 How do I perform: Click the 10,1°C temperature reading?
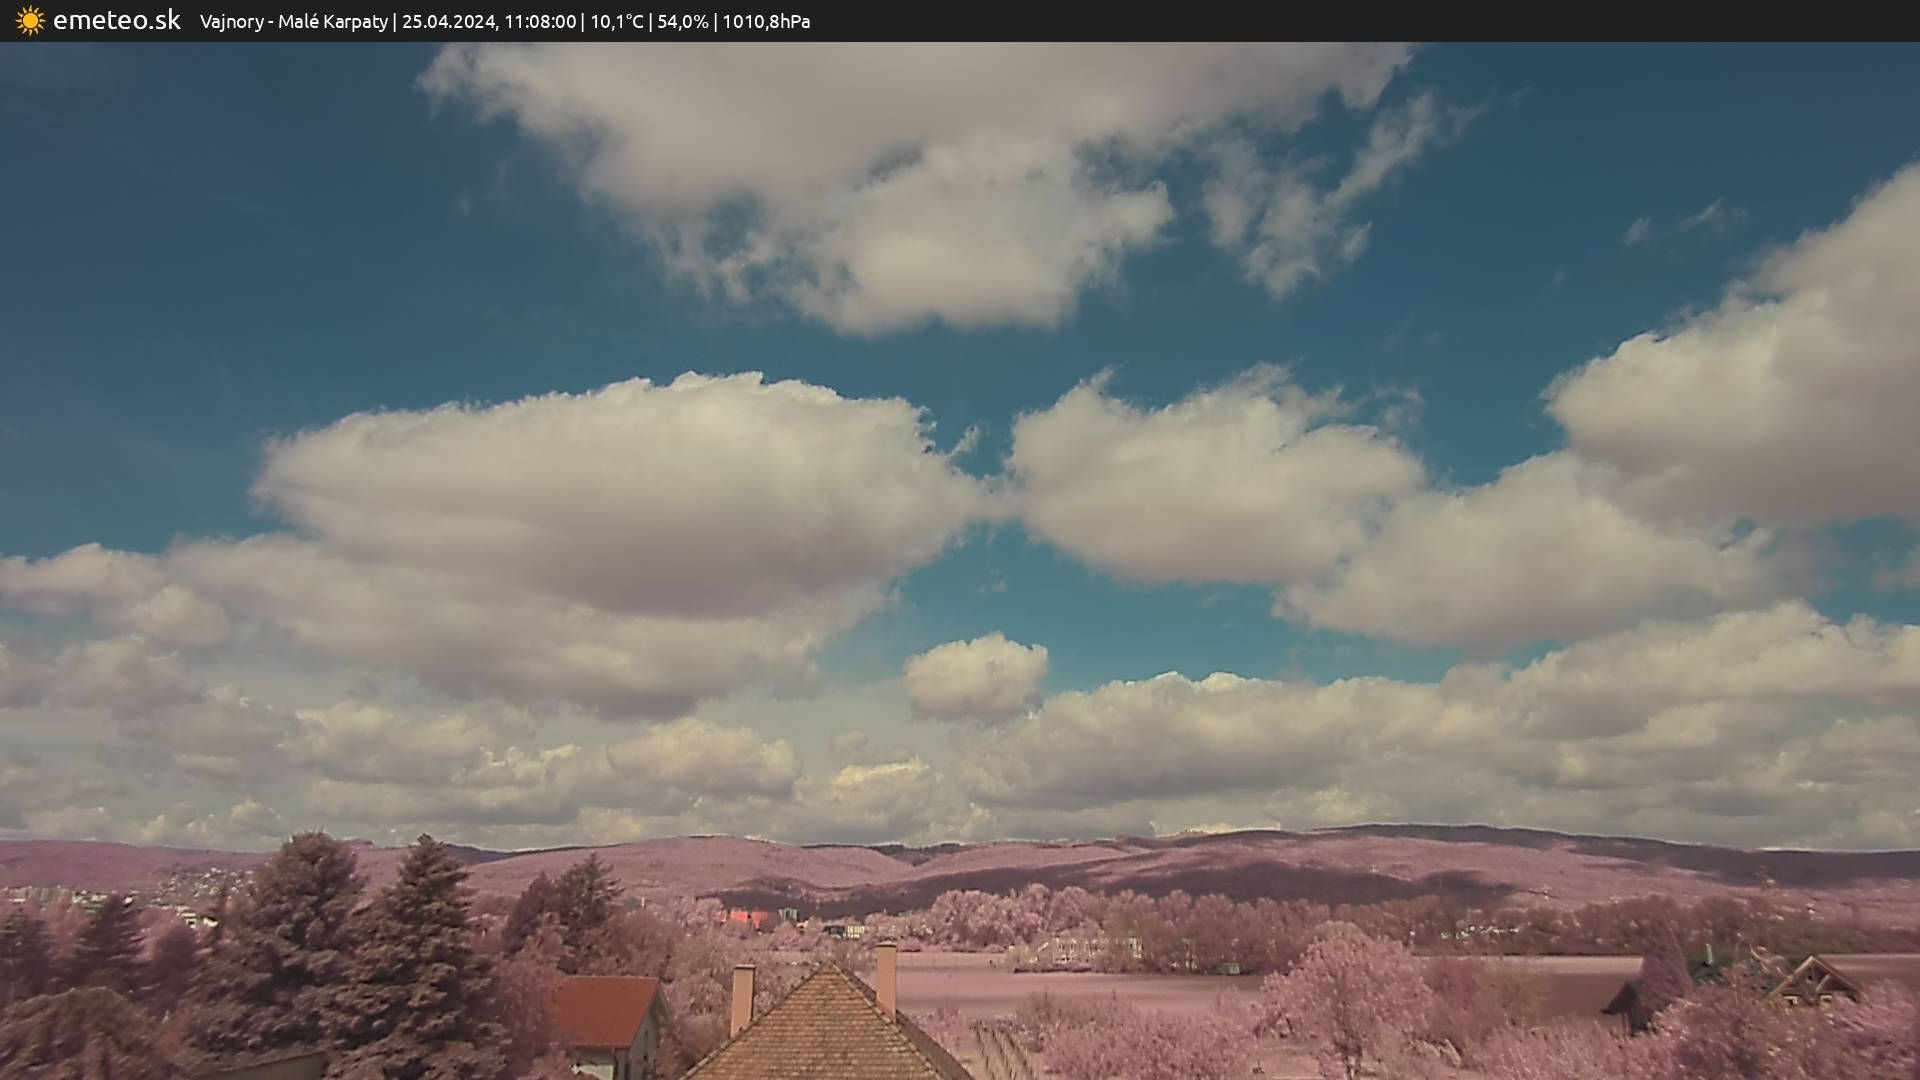617,22
